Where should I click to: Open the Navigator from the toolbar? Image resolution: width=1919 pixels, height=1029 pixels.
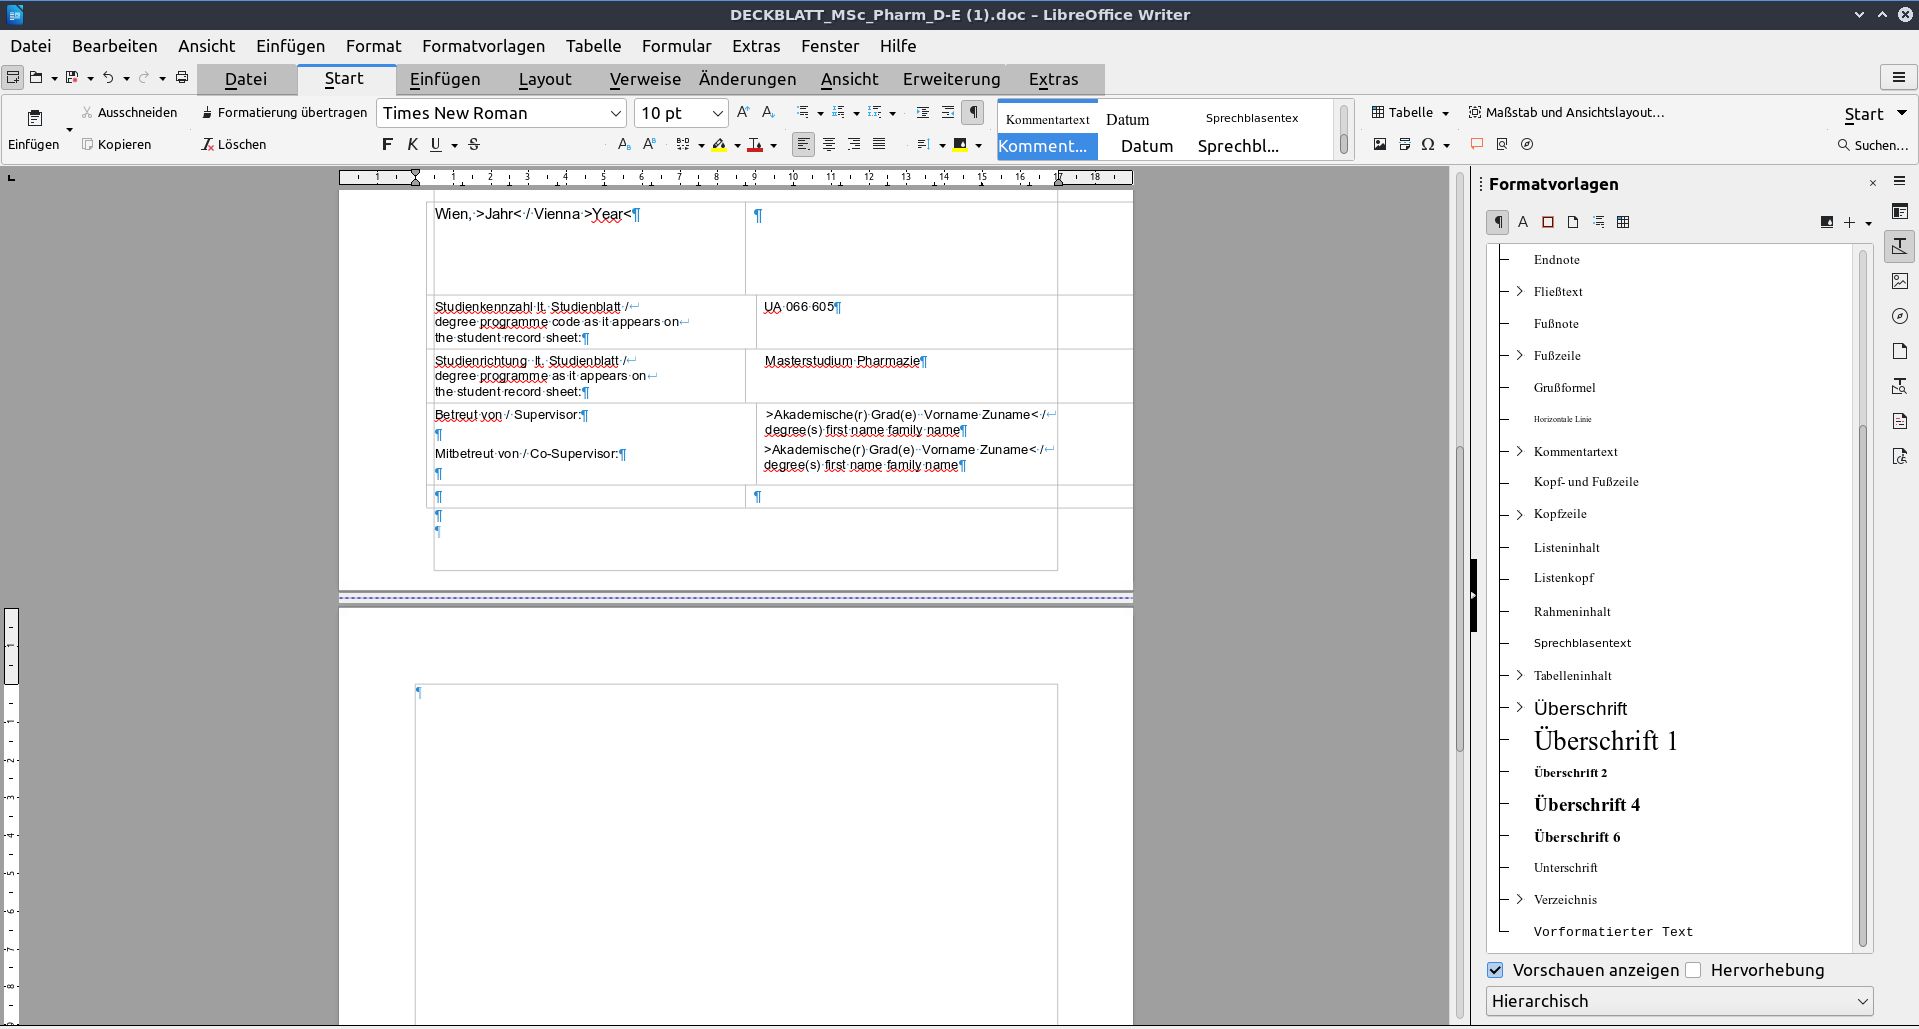[x=1527, y=145]
